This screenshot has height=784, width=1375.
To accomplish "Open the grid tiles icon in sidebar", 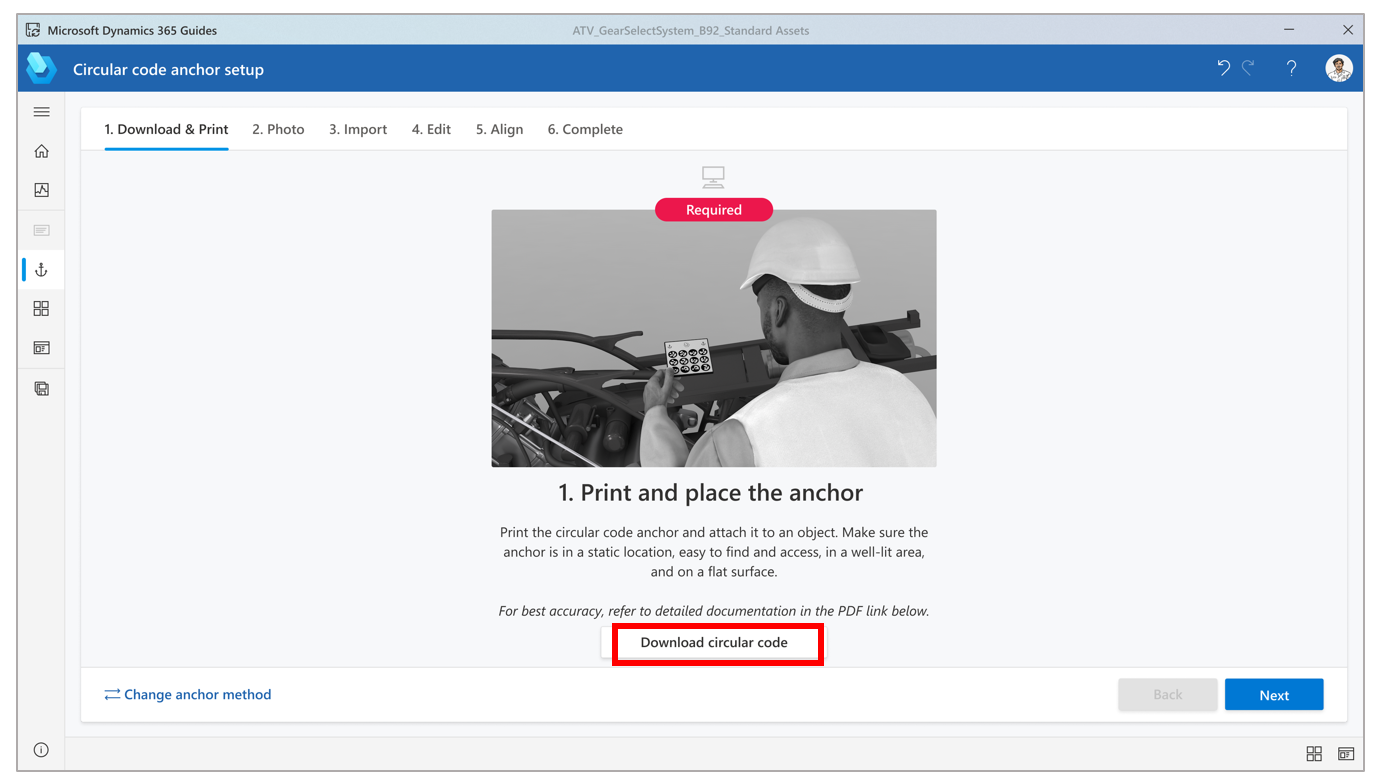I will [x=41, y=309].
